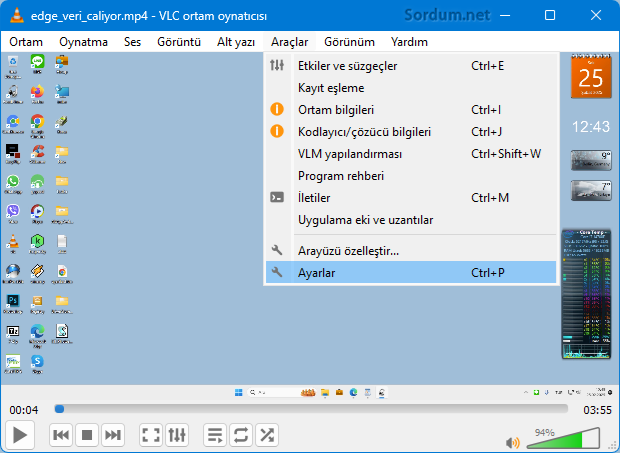Click orange info icon beside Ortam bilgileri
The image size is (620, 453).
(277, 109)
